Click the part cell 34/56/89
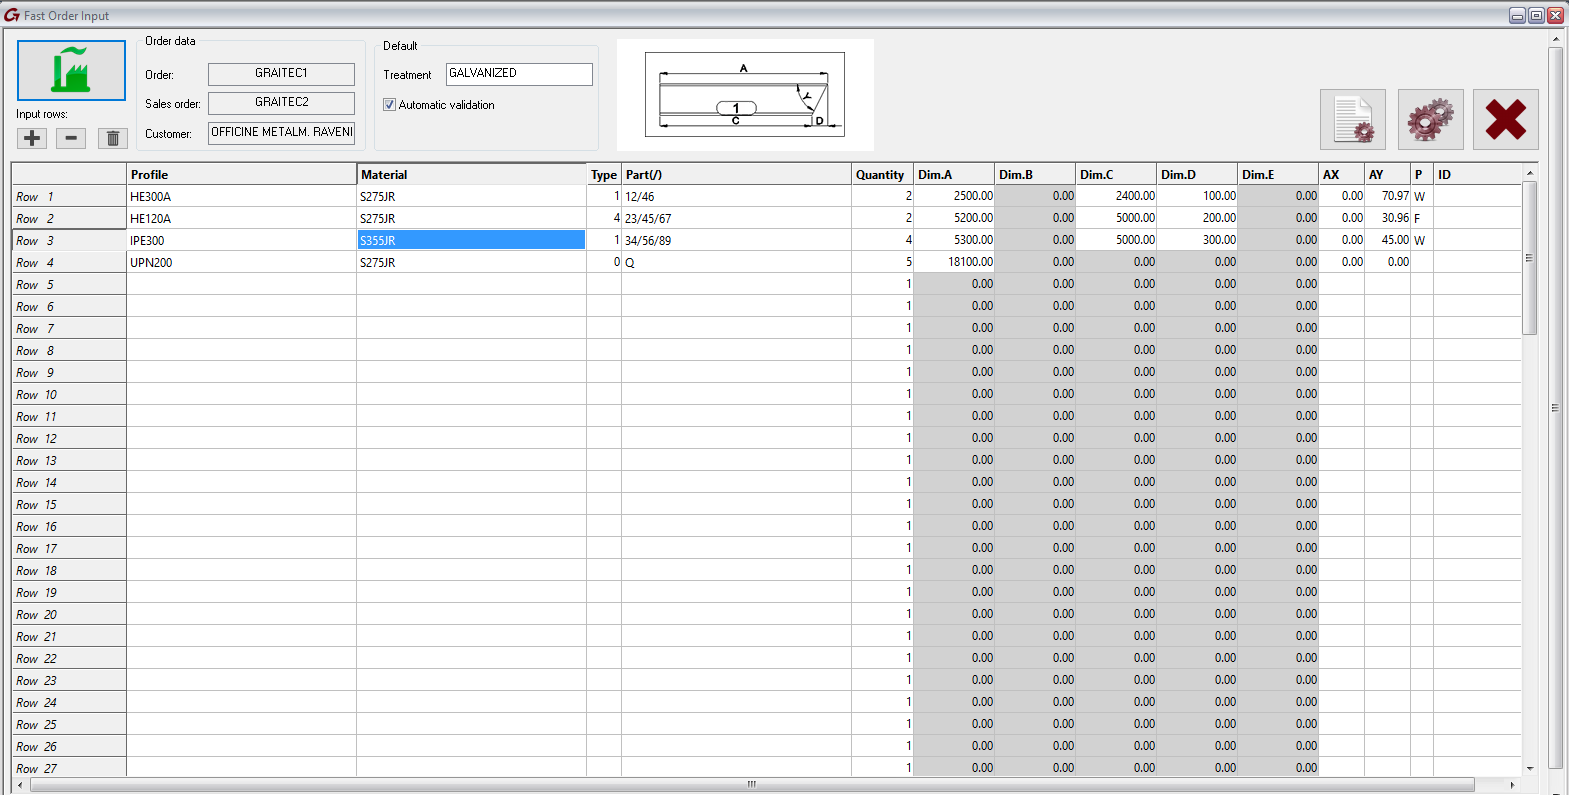This screenshot has width=1569, height=795. [x=736, y=241]
